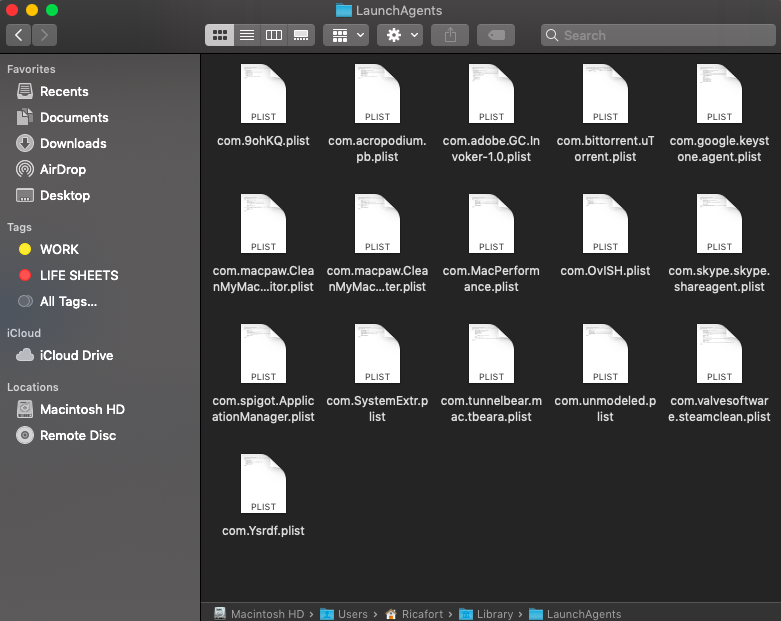781x621 pixels.
Task: Open the gear Action menu dropdown
Action: (400, 35)
